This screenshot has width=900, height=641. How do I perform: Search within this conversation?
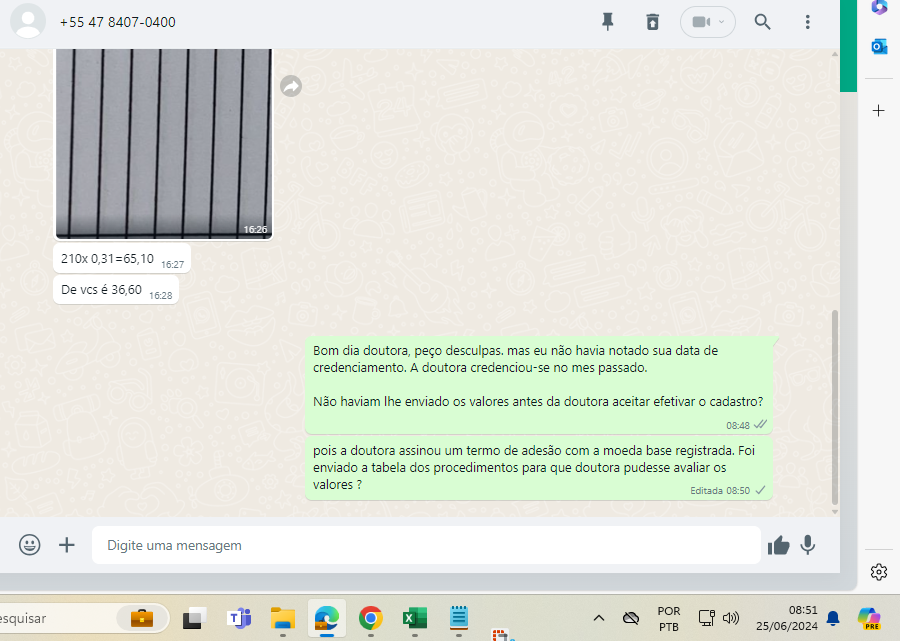[762, 22]
